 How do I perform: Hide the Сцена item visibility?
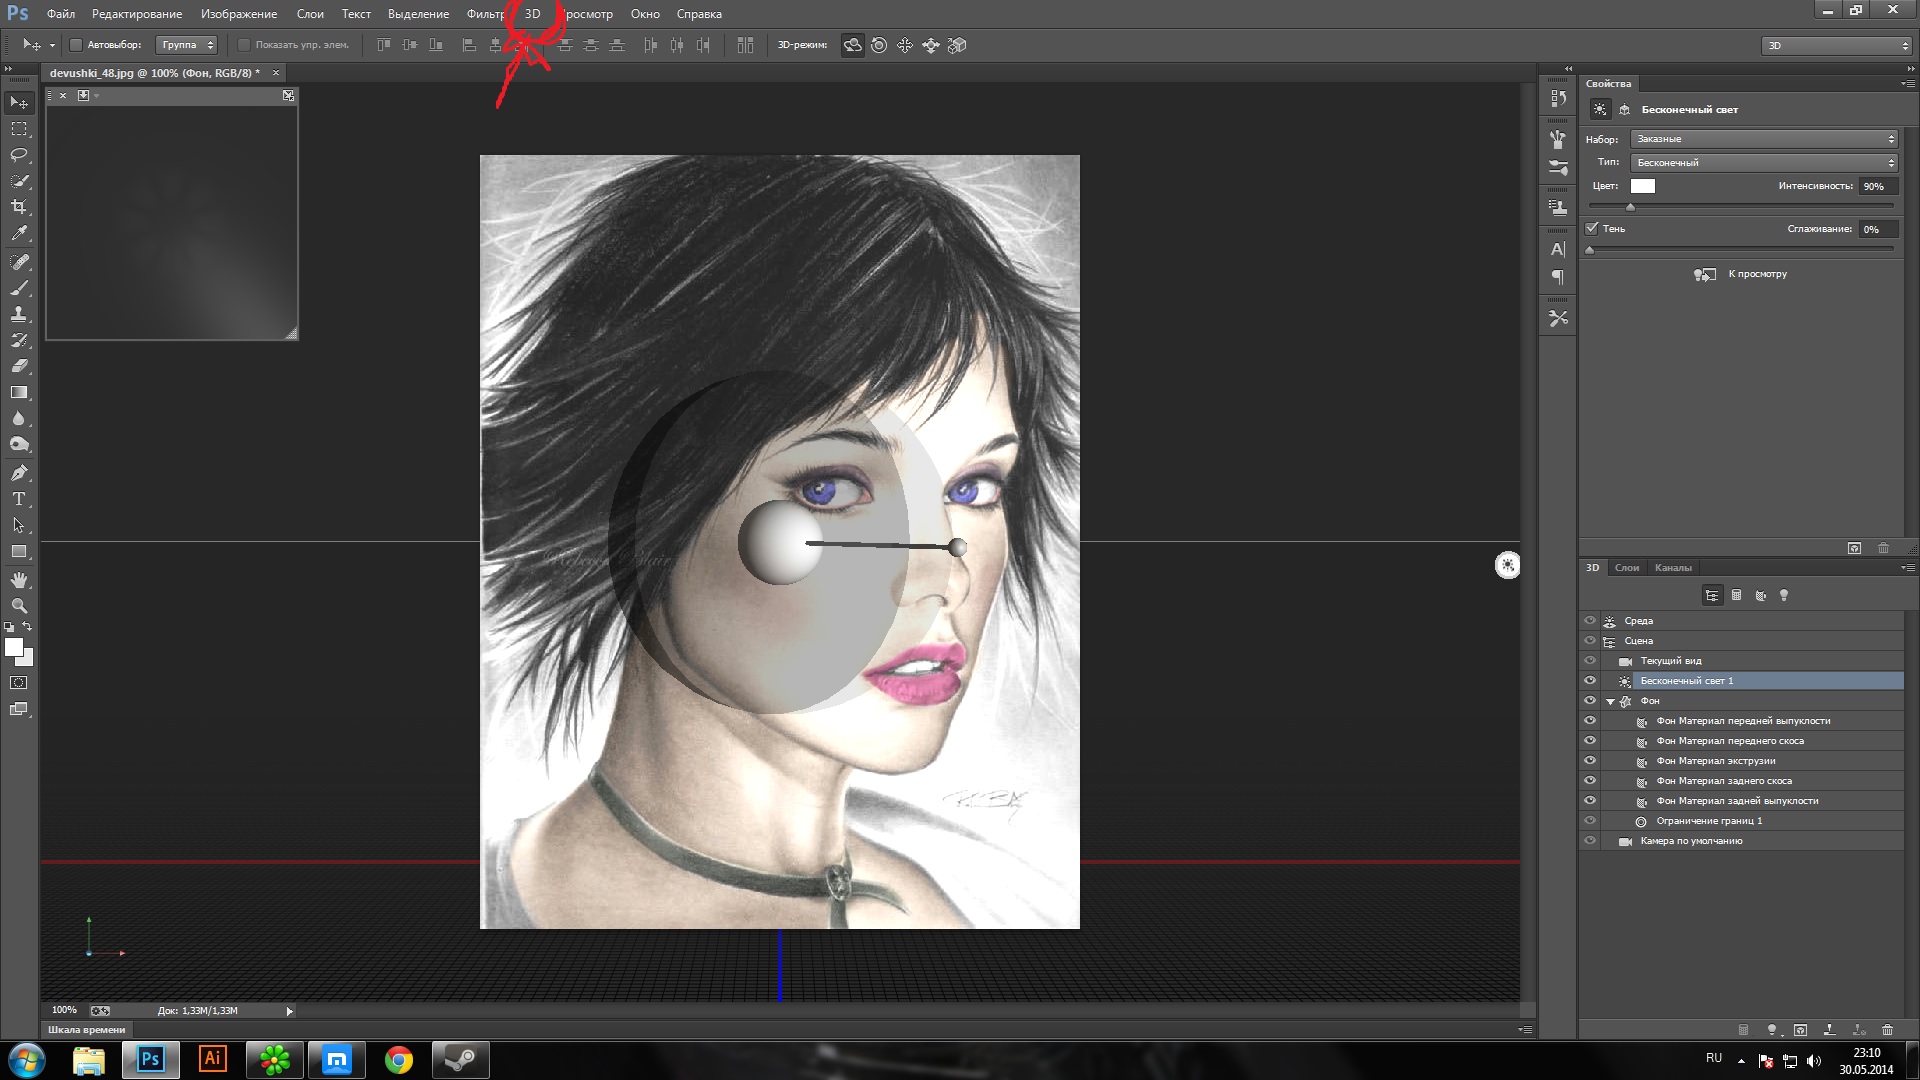click(x=1590, y=641)
